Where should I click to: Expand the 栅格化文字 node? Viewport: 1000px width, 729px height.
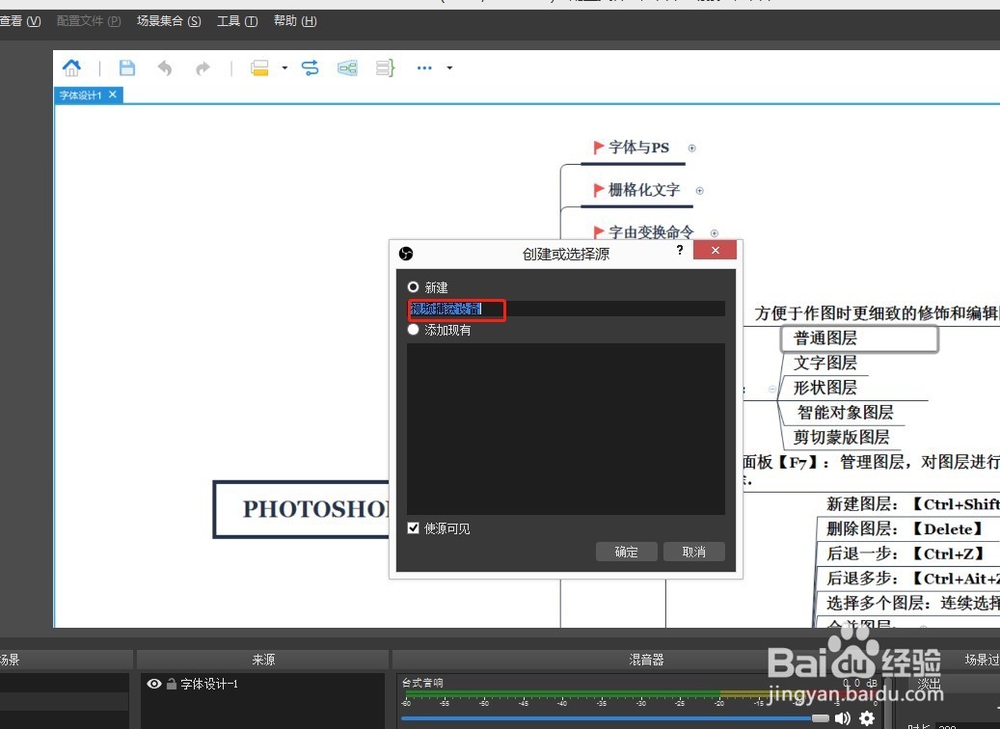(x=700, y=191)
